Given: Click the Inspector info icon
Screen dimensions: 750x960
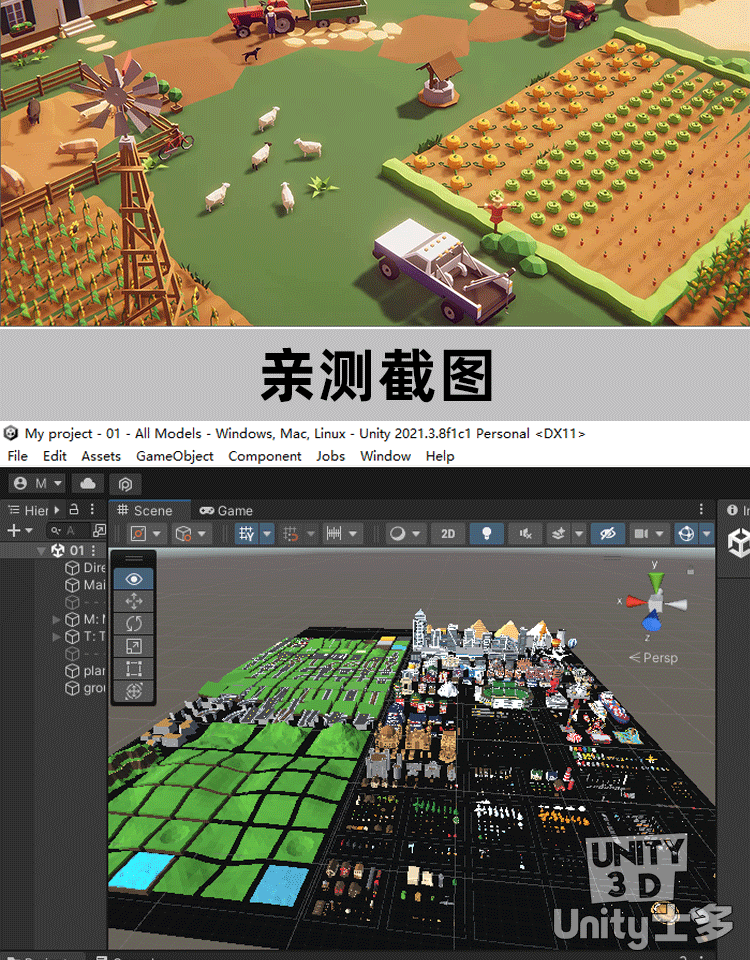Looking at the screenshot, I should coord(732,510).
